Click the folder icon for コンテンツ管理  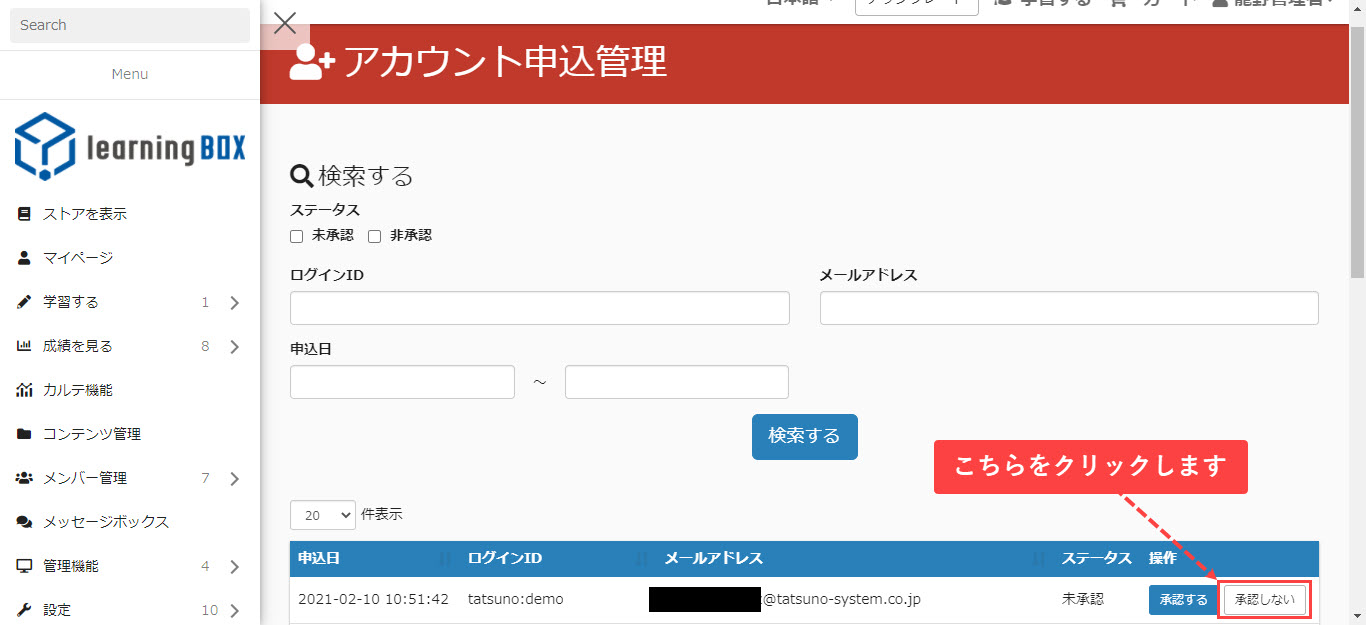tap(24, 434)
